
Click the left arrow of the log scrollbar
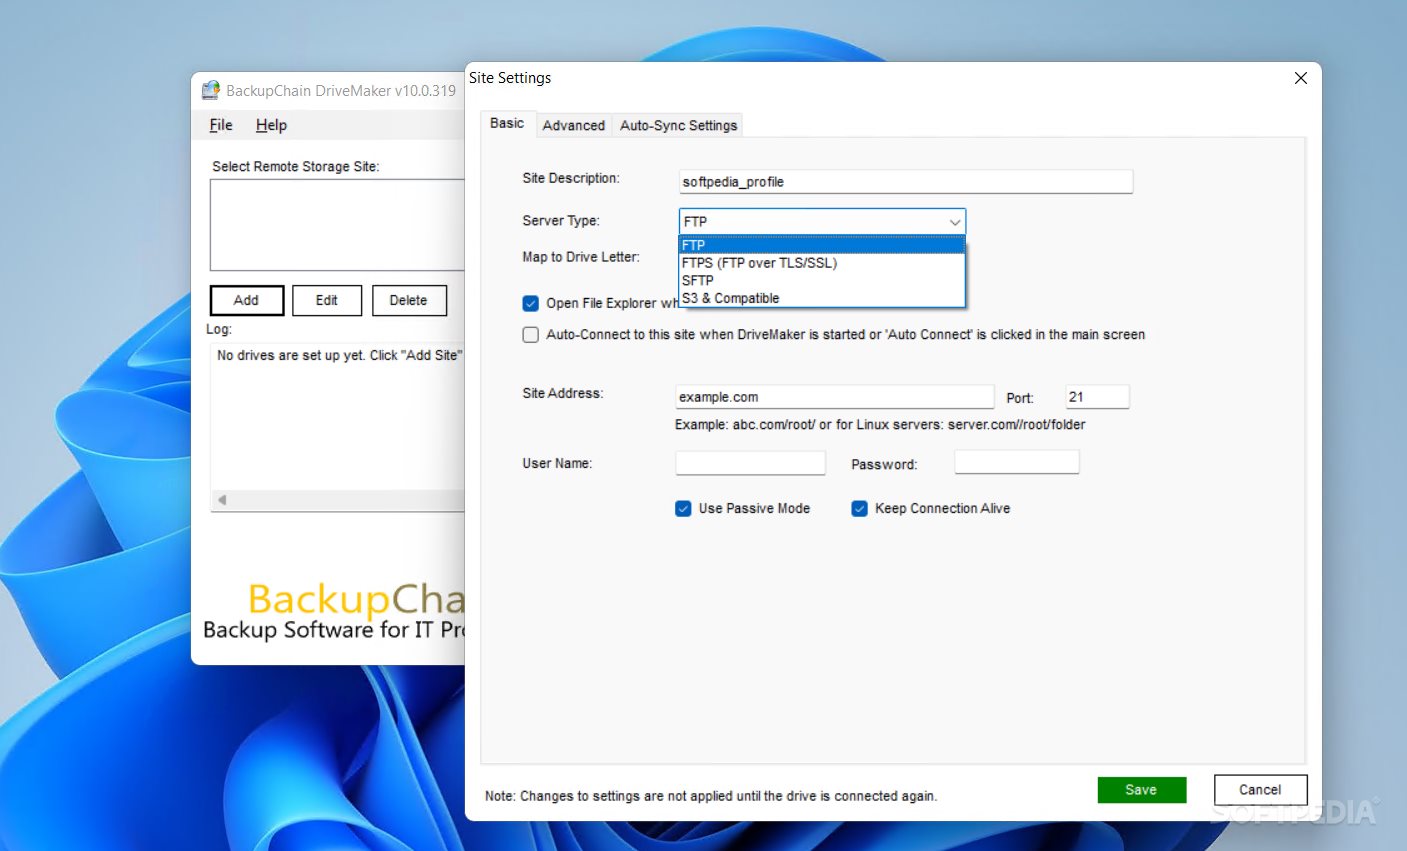coord(222,500)
